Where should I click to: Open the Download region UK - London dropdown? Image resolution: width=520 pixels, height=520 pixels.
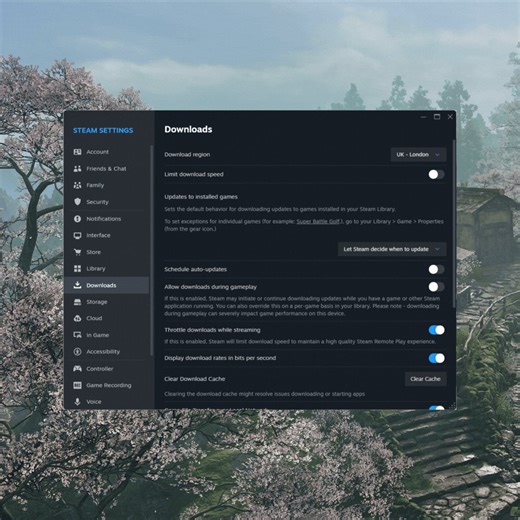418,155
